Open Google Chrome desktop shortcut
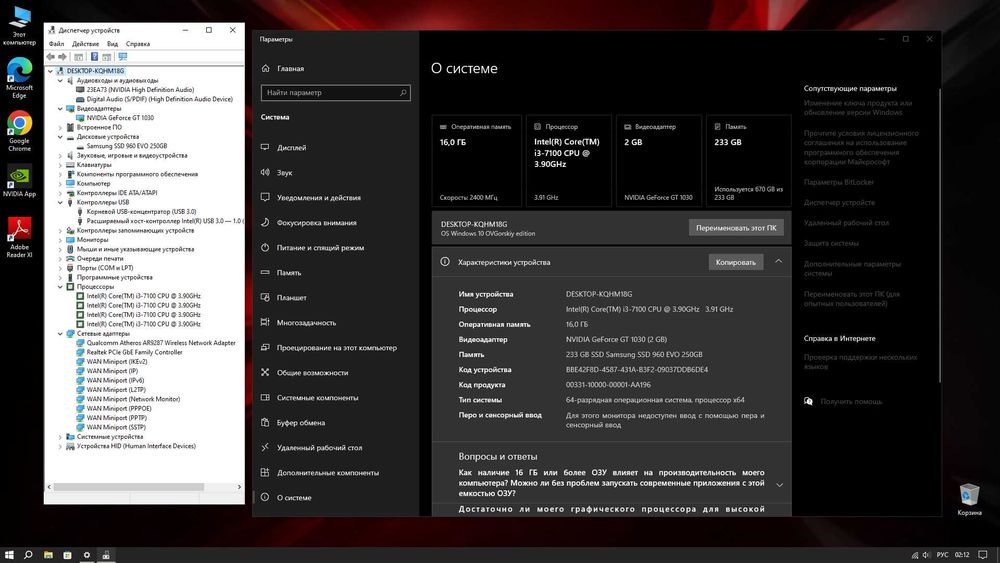The image size is (1000, 563). [19, 131]
